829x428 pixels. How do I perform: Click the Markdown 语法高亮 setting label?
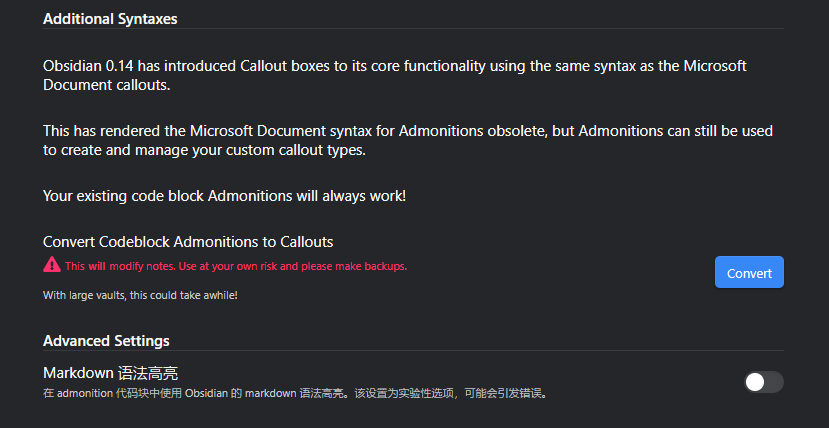click(x=110, y=374)
